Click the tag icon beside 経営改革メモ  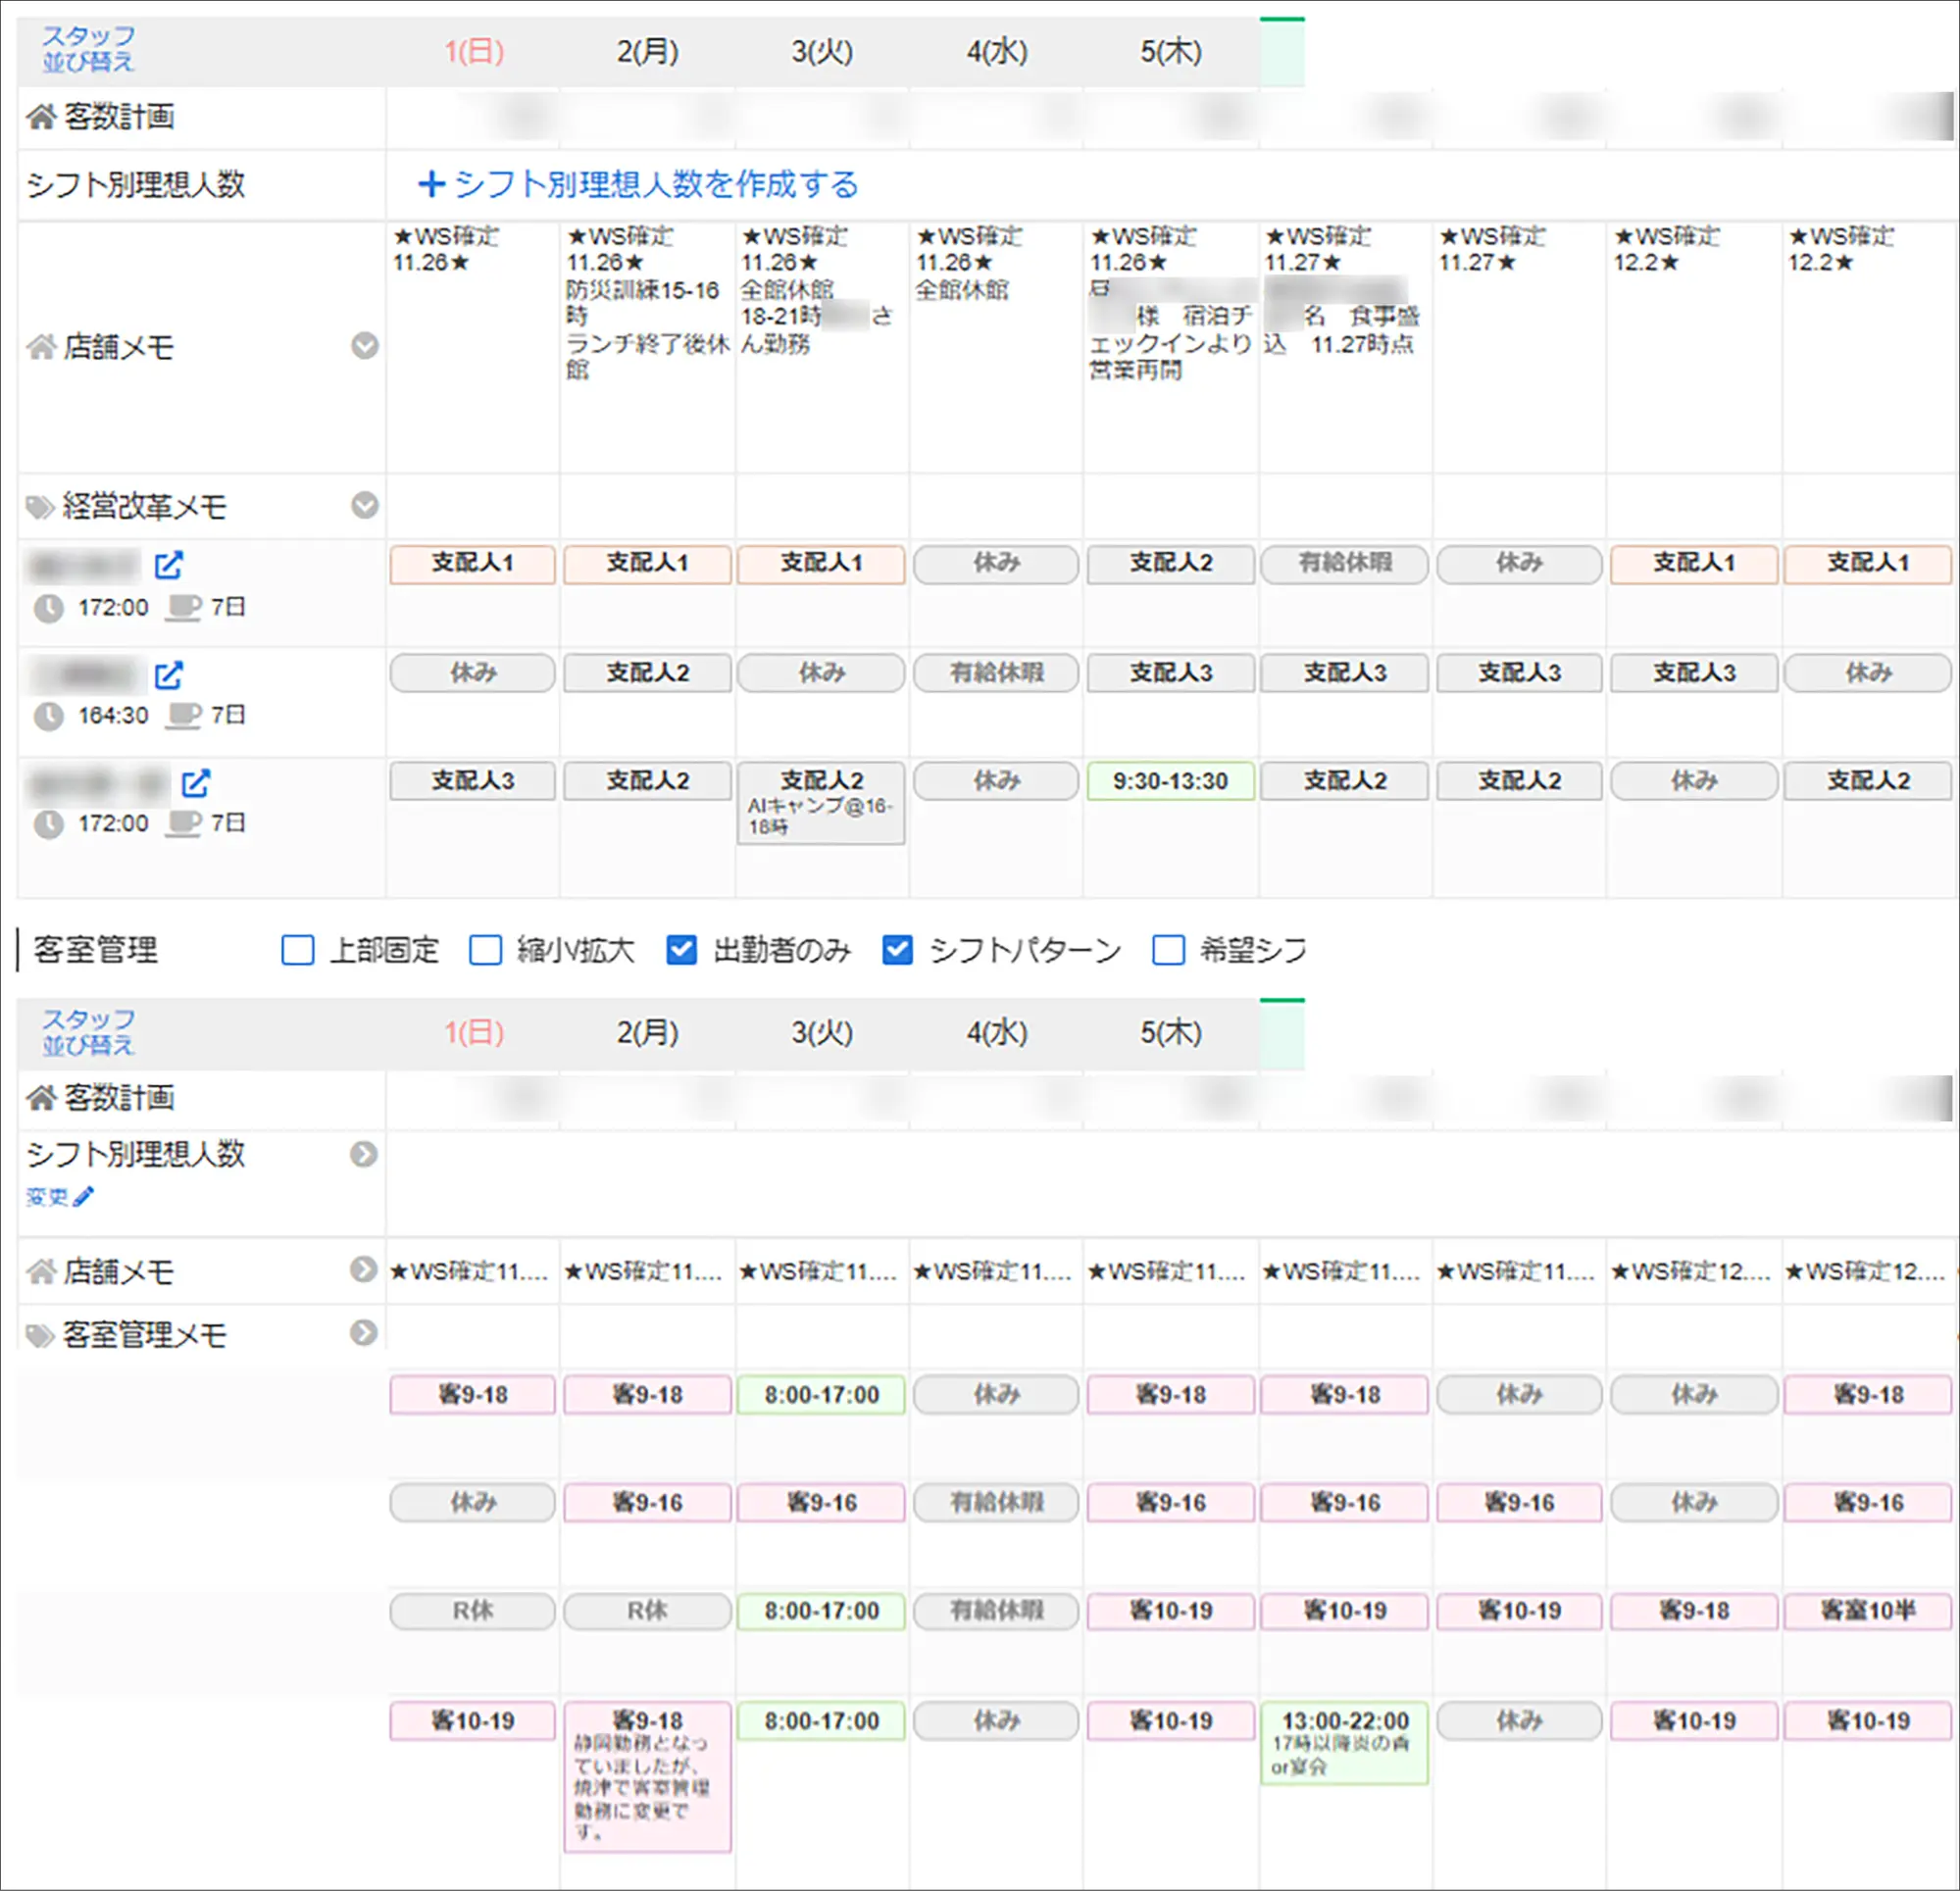click(x=38, y=507)
